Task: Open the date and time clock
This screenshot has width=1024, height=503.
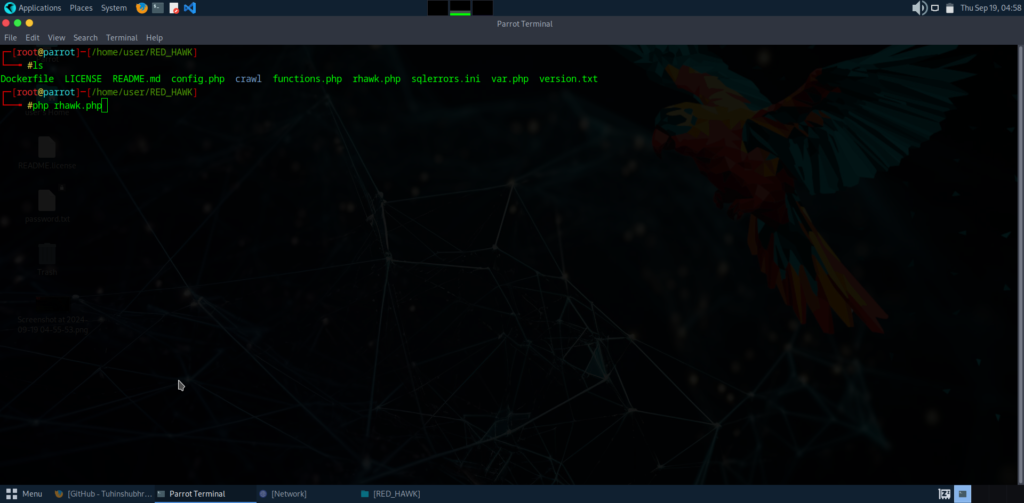Action: click(990, 8)
